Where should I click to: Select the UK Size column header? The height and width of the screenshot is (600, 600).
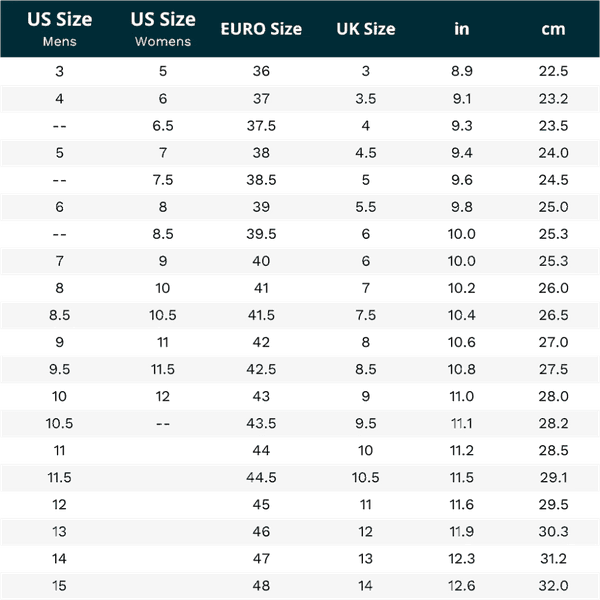click(x=366, y=29)
